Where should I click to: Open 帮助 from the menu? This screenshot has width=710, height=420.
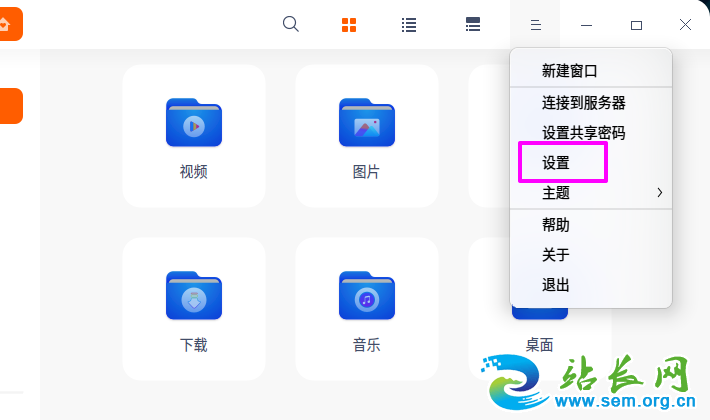coord(556,225)
